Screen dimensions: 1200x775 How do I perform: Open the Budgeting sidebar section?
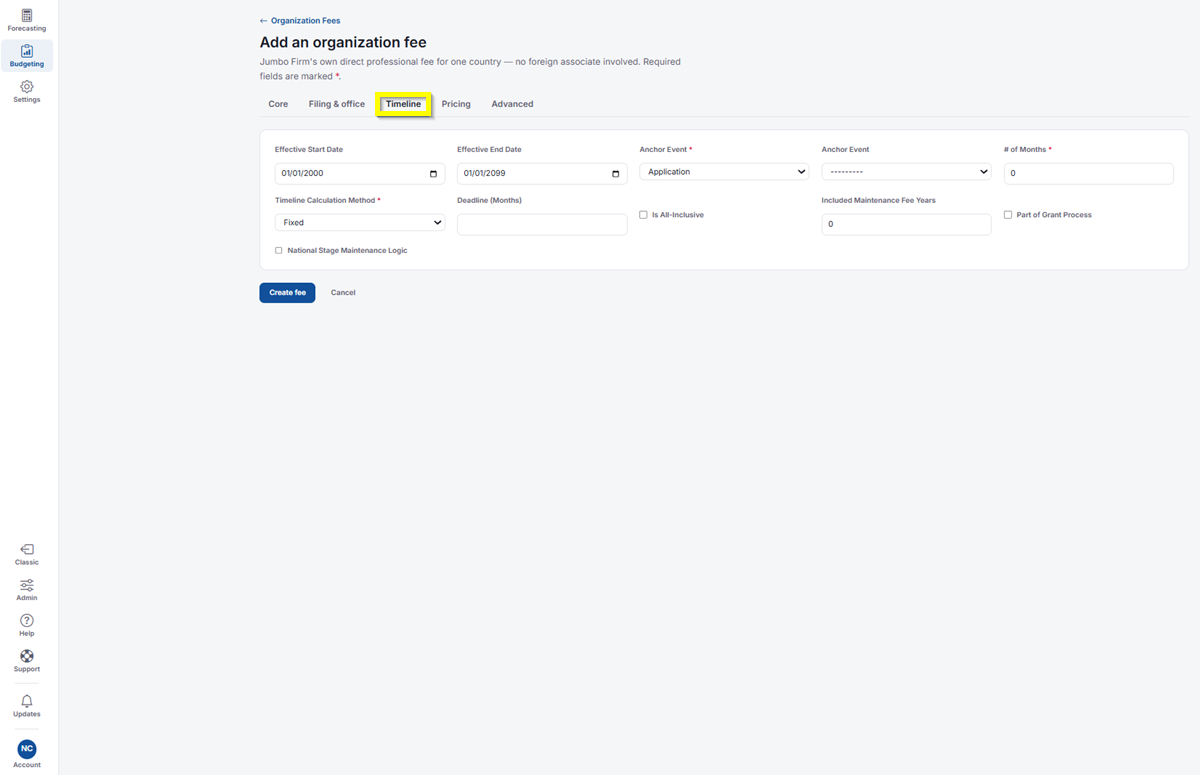coord(27,56)
